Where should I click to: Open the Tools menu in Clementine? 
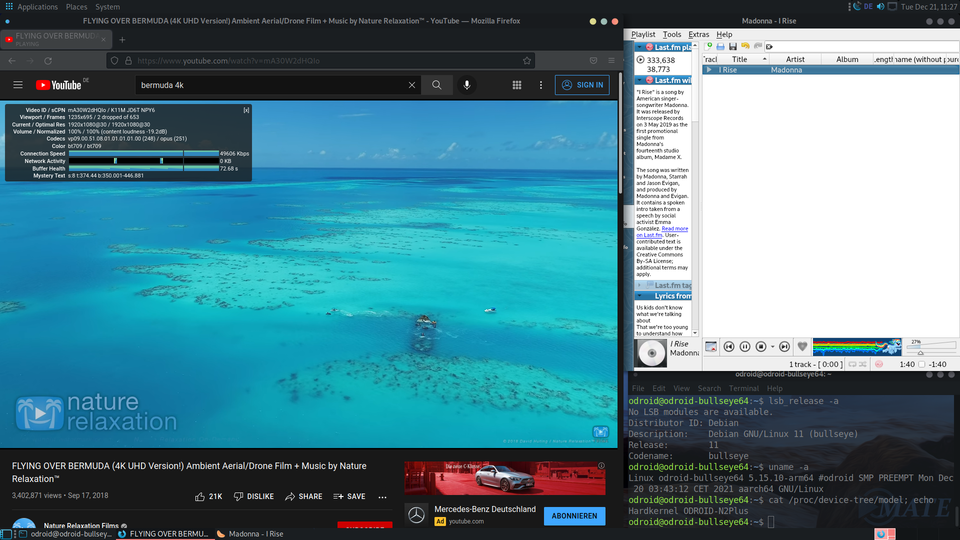[x=672, y=34]
